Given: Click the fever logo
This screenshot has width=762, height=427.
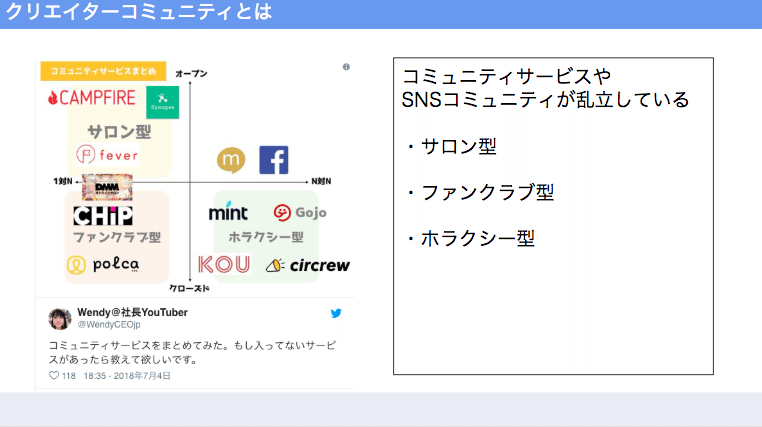Looking at the screenshot, I should pos(107,155).
